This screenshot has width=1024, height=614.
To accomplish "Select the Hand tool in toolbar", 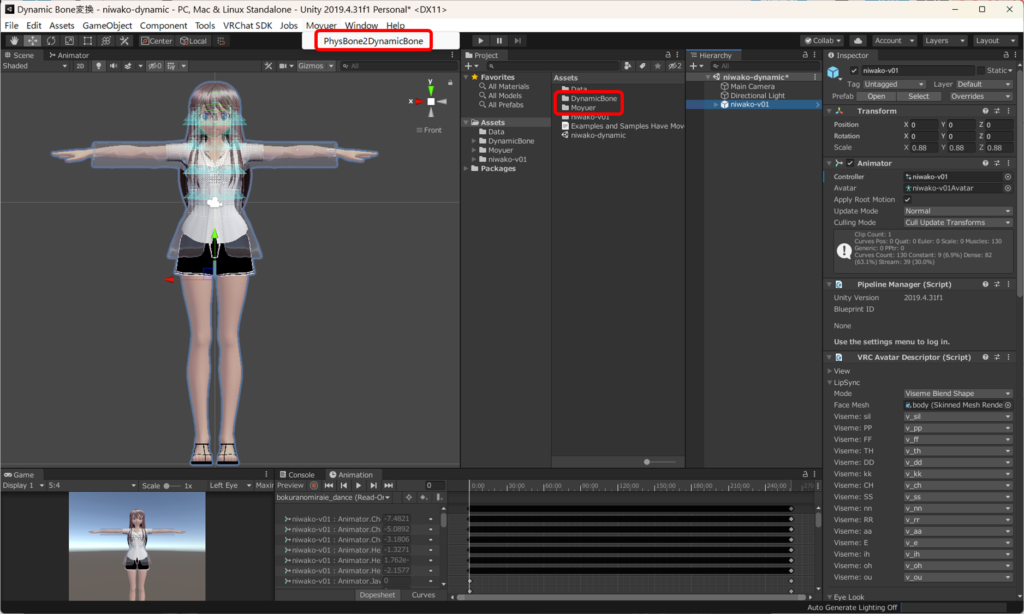I will [13, 41].
